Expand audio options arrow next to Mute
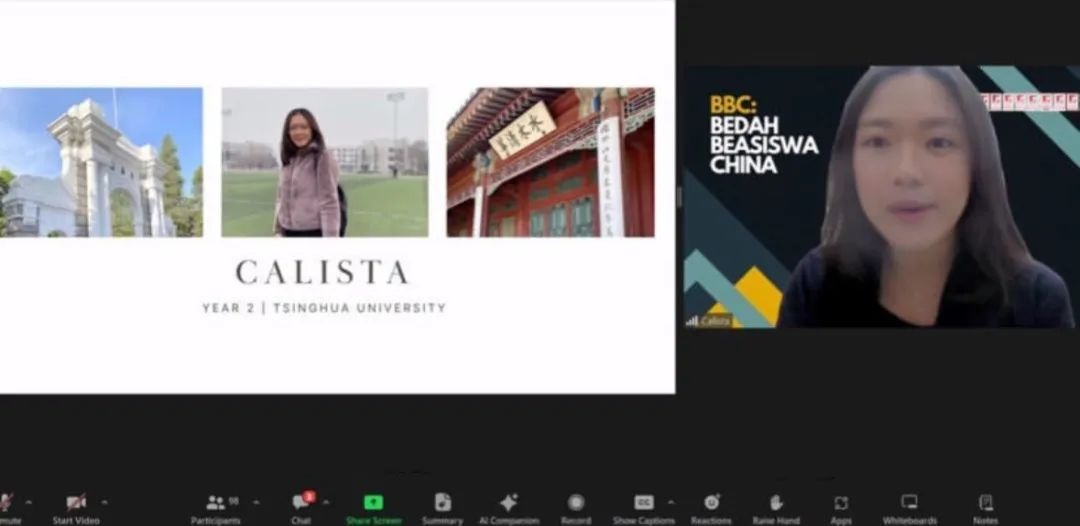This screenshot has height=526, width=1080. (x=28, y=502)
